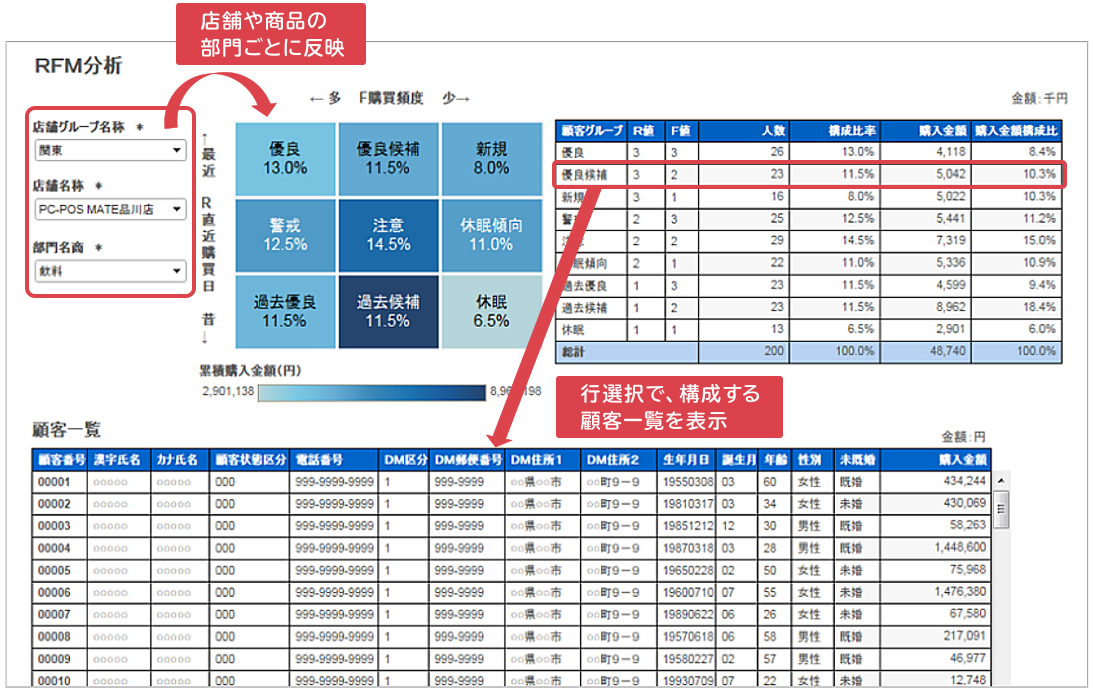Click the 警戒 12.5% matrix cell

click(x=285, y=235)
